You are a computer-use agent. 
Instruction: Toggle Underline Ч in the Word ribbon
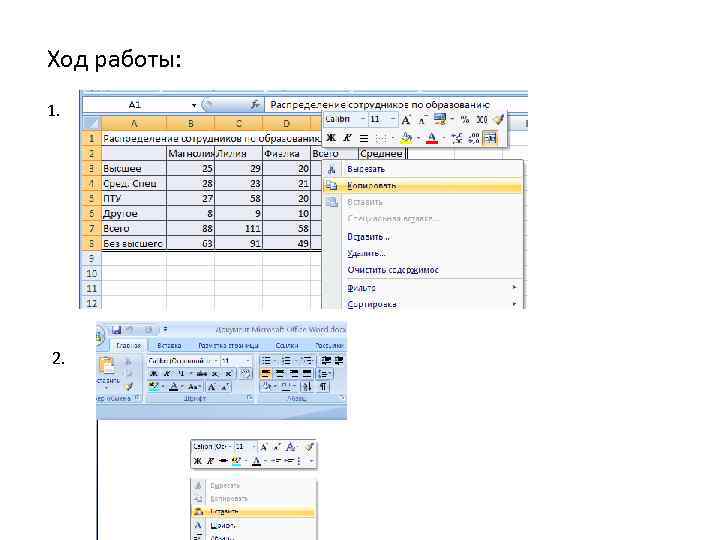click(181, 374)
